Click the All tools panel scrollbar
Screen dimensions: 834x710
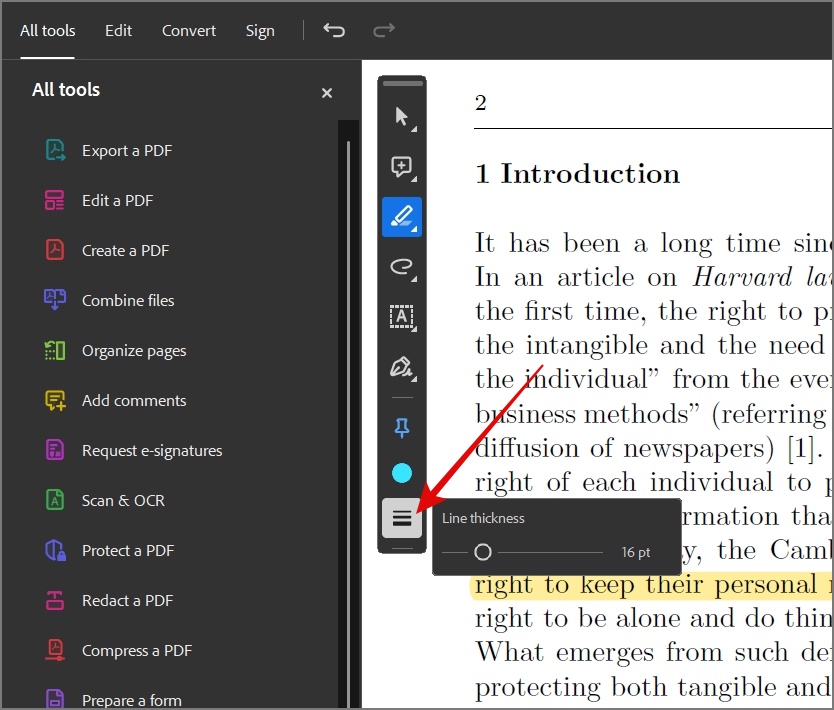click(x=348, y=423)
